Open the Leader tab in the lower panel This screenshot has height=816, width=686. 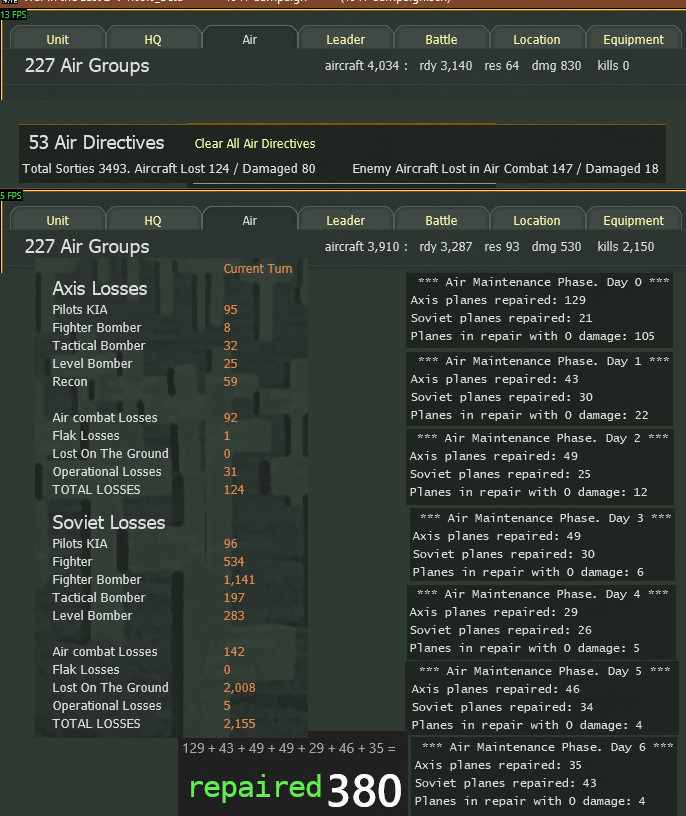345,220
